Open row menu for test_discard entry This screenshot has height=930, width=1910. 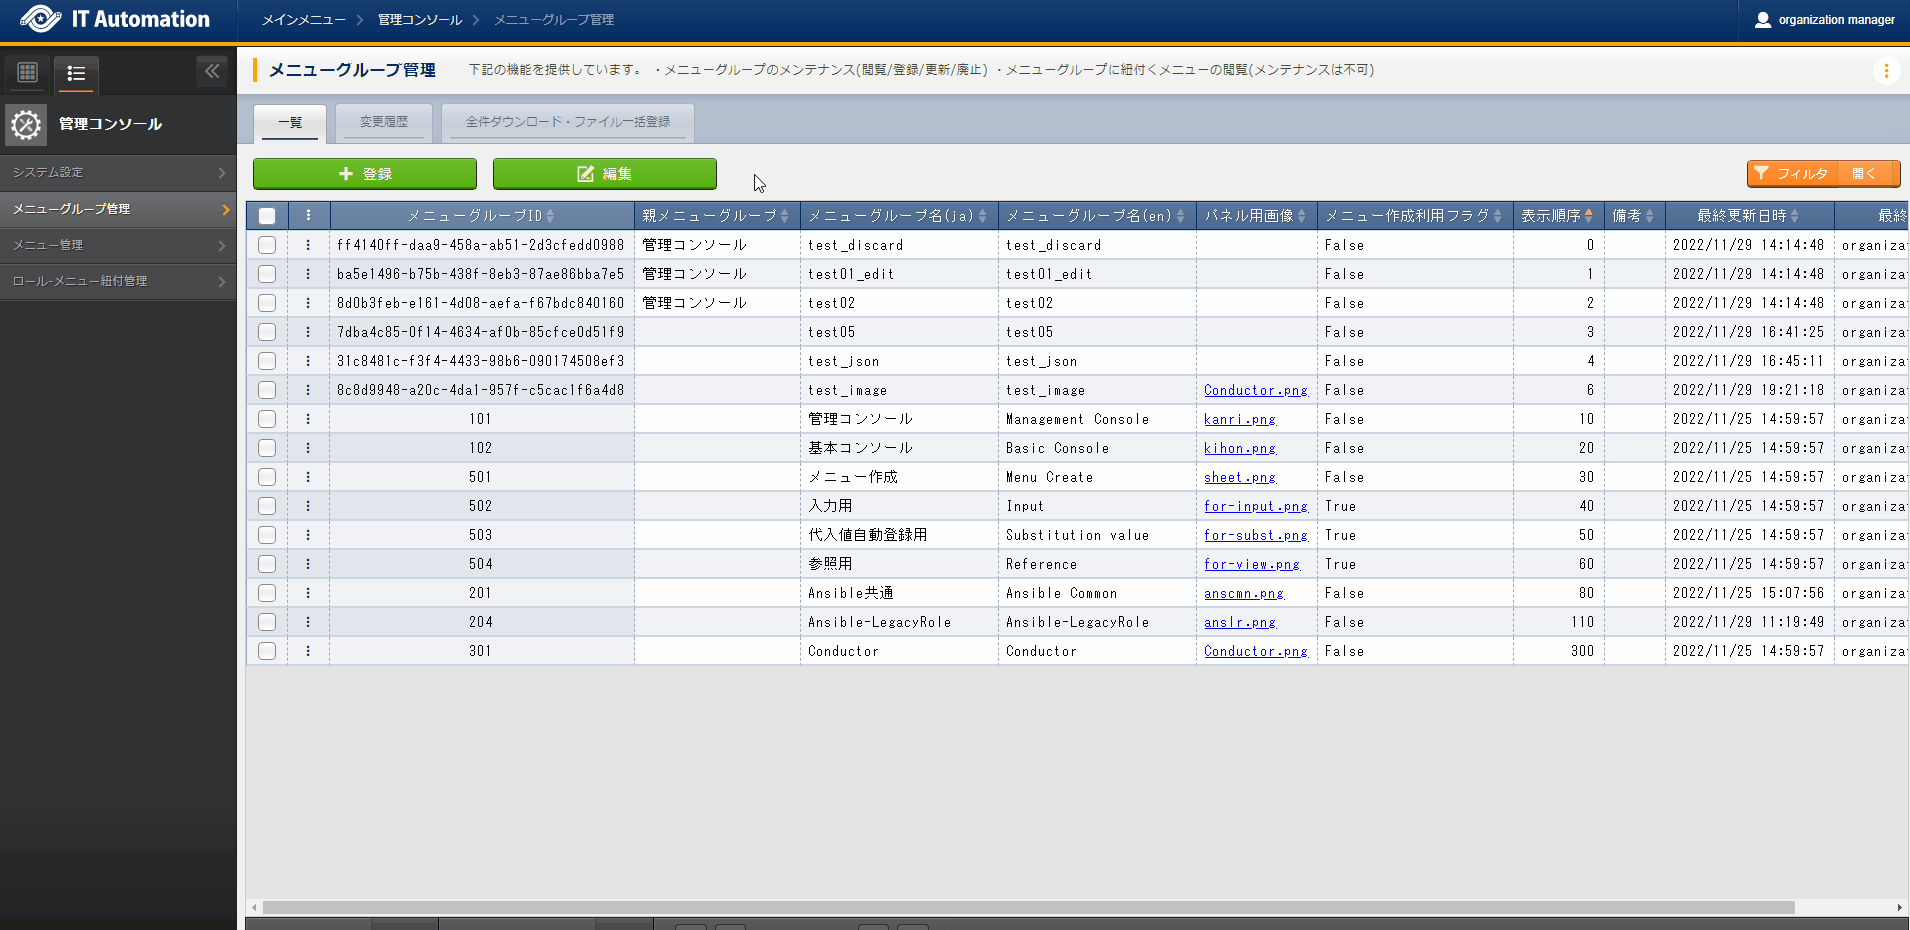(308, 245)
